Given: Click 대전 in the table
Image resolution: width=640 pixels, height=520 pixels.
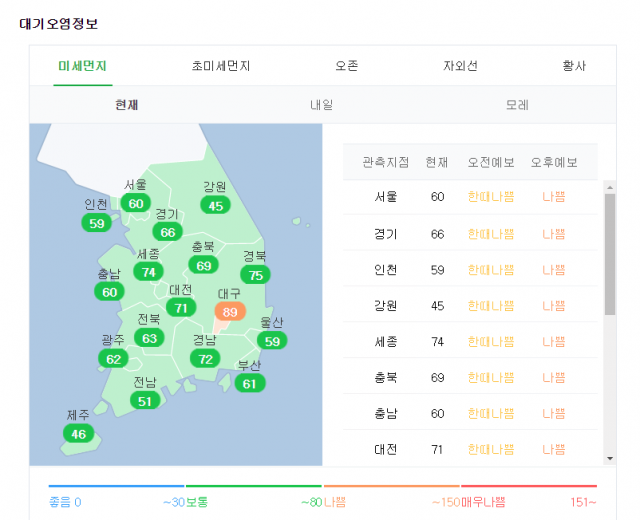Looking at the screenshot, I should [386, 449].
